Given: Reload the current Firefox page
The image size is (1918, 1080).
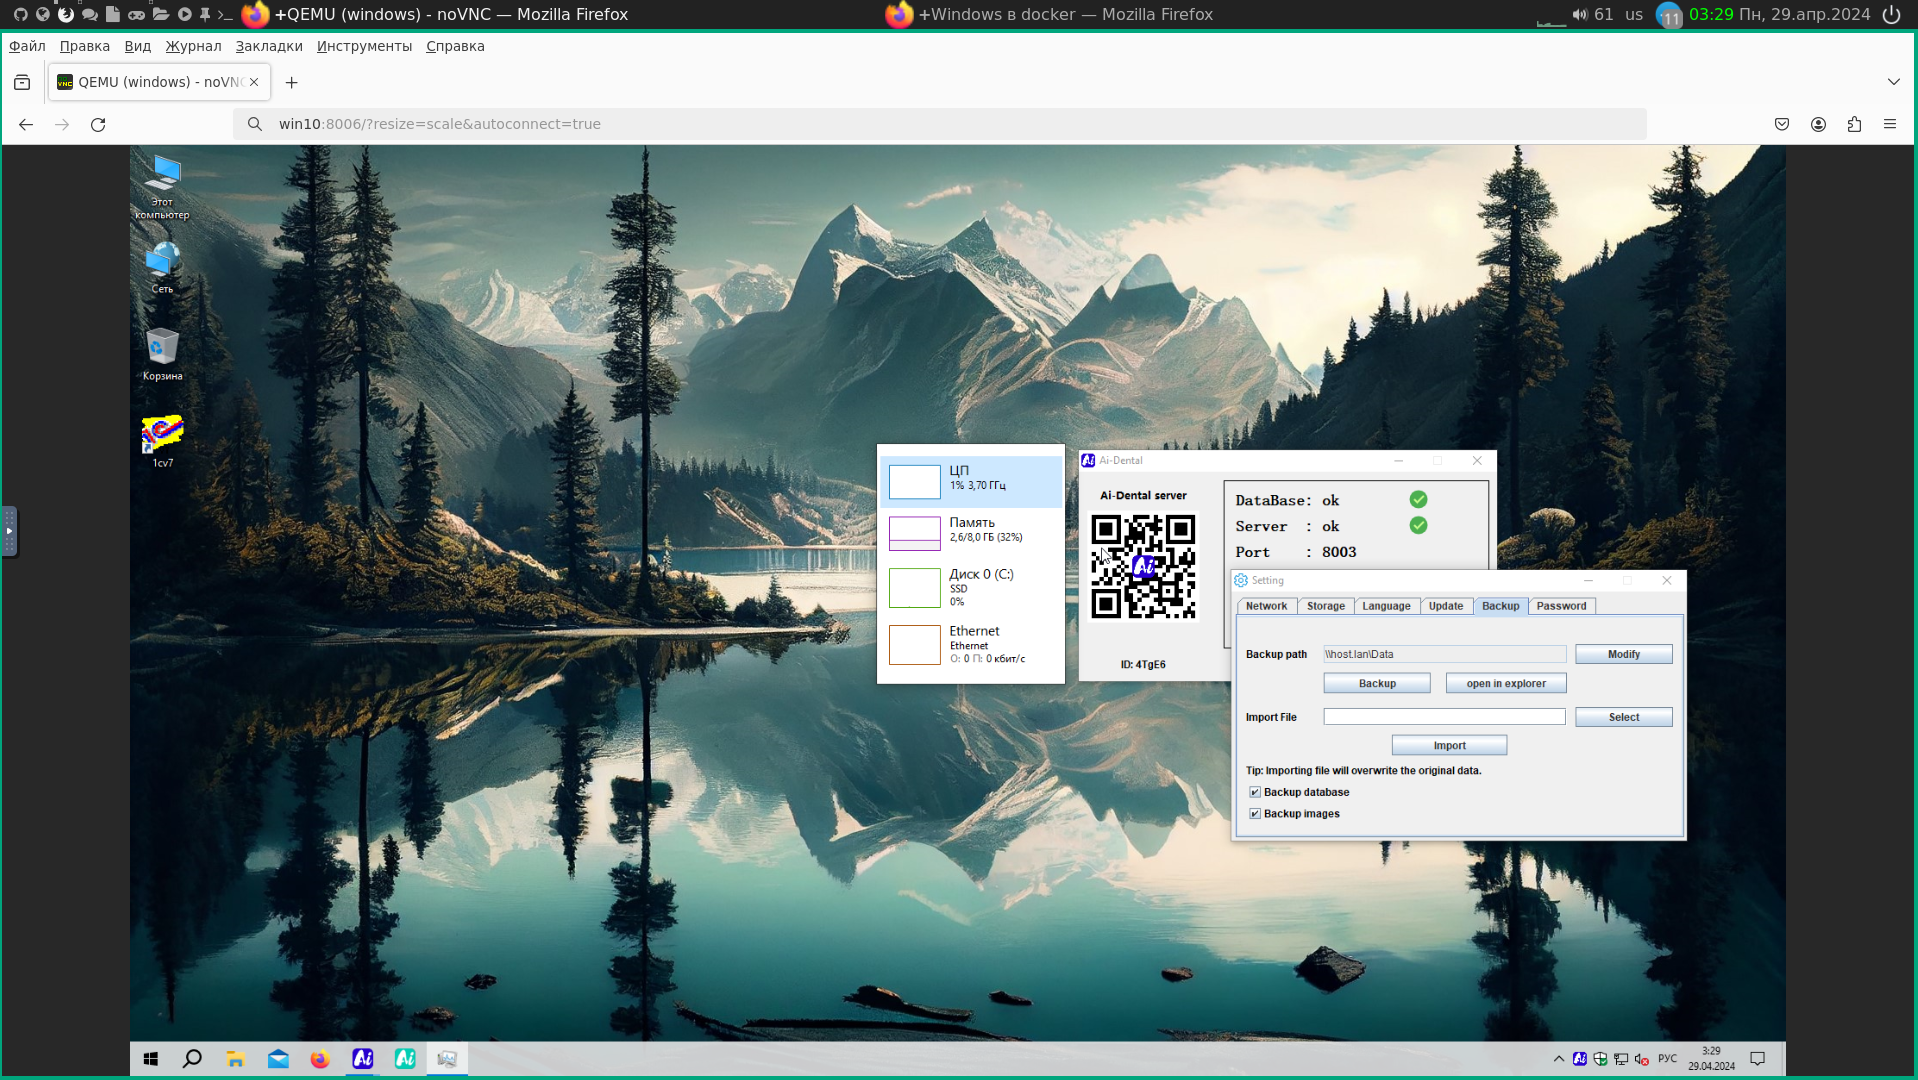Looking at the screenshot, I should pos(98,124).
